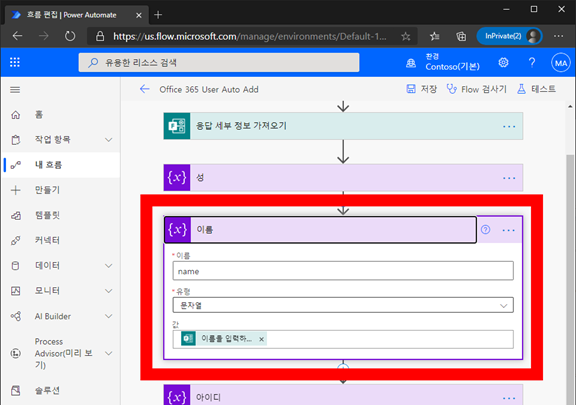Viewport: 576px width, 405px height.
Task: Expand the 아이디 variable step
Action: click(x=343, y=395)
